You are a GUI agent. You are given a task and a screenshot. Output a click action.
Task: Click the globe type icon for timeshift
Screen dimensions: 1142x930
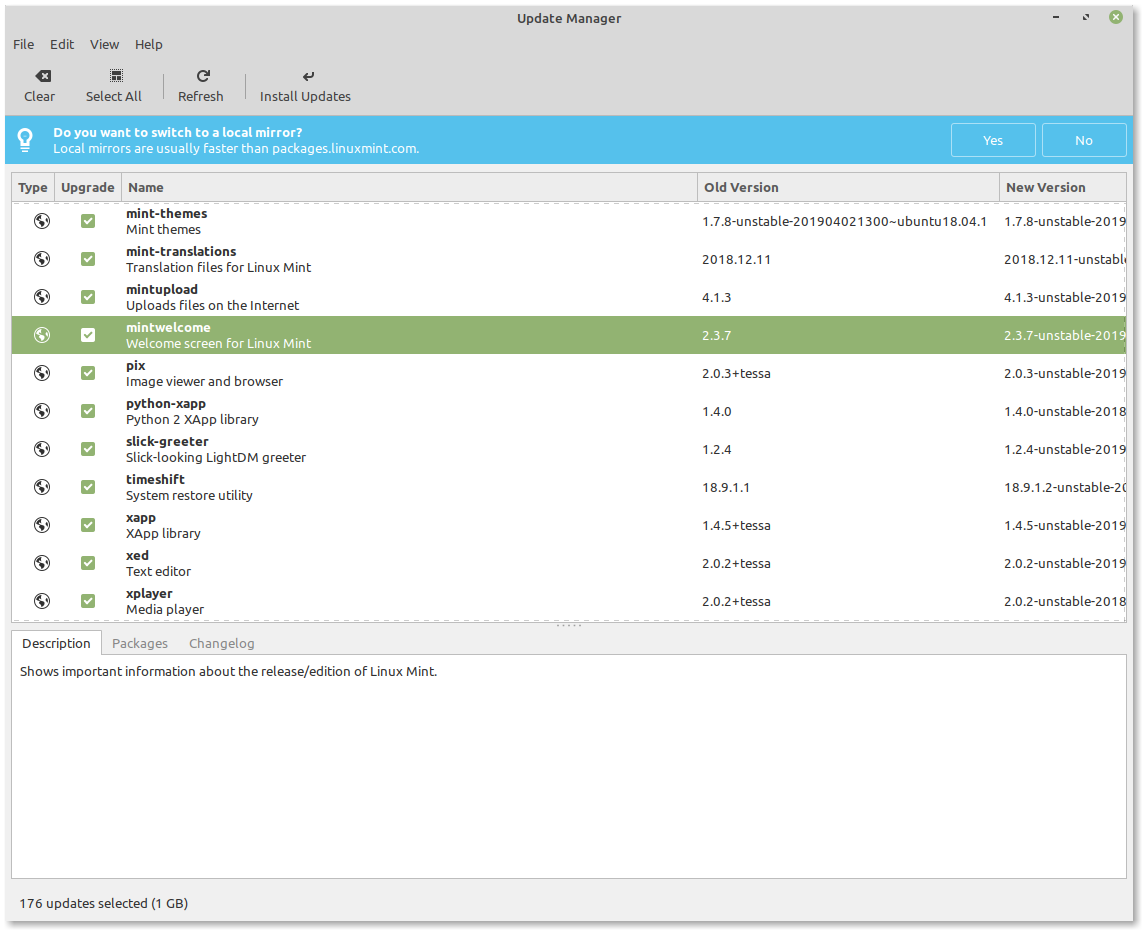tap(42, 486)
